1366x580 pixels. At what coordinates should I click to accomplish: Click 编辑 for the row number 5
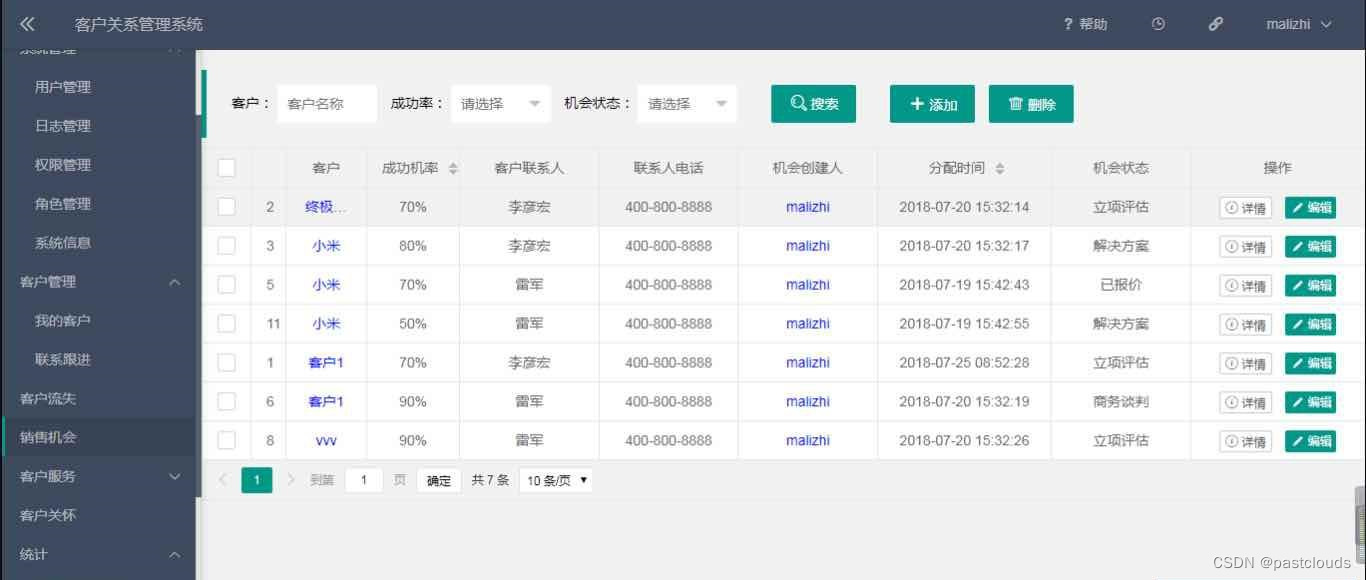coord(1310,286)
